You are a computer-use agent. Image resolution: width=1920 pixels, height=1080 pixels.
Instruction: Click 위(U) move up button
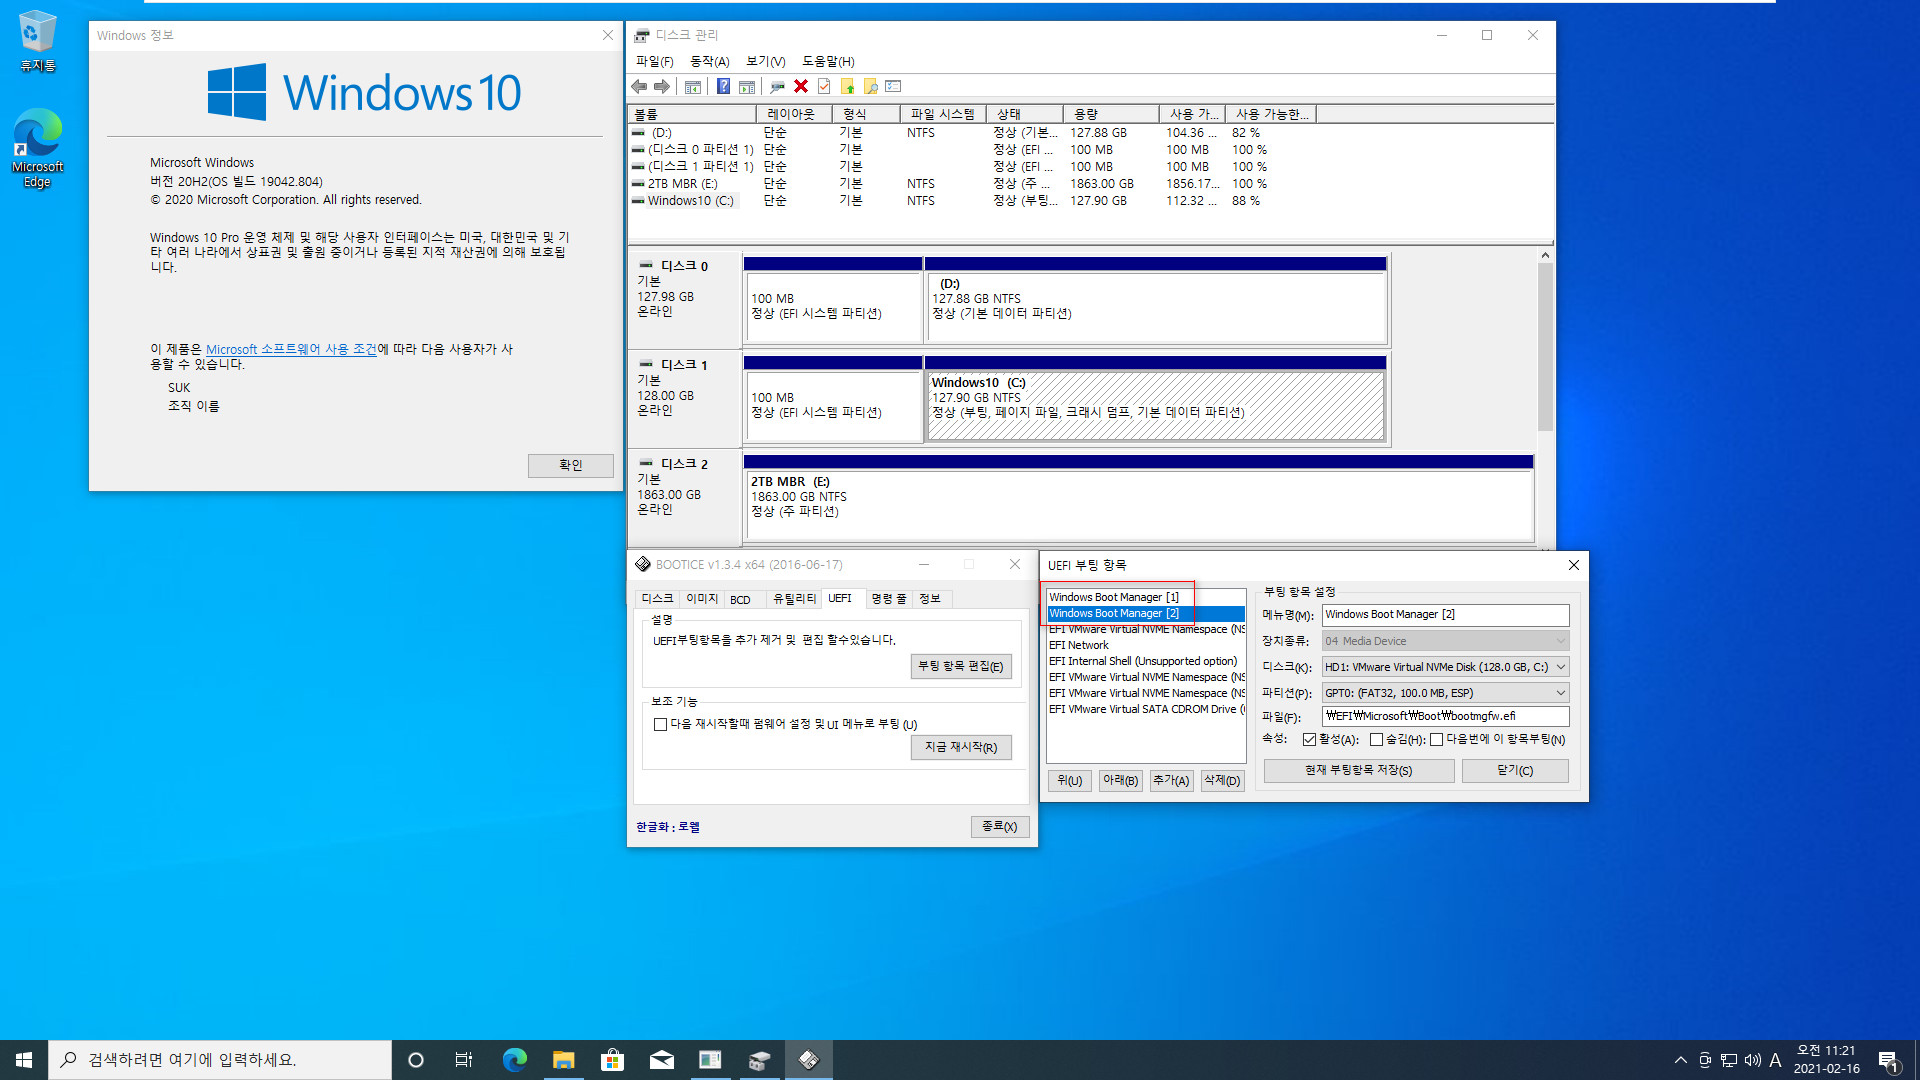coord(1070,781)
